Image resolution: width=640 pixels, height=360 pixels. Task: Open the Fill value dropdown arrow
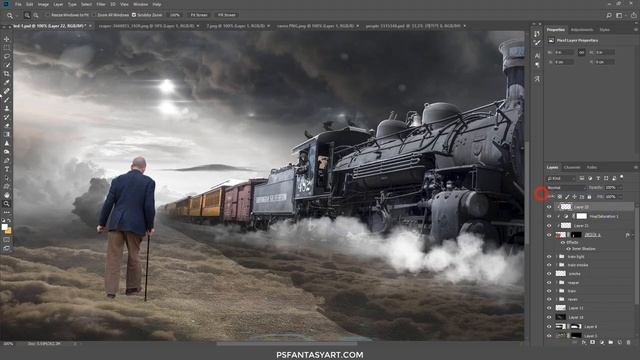tap(620, 197)
